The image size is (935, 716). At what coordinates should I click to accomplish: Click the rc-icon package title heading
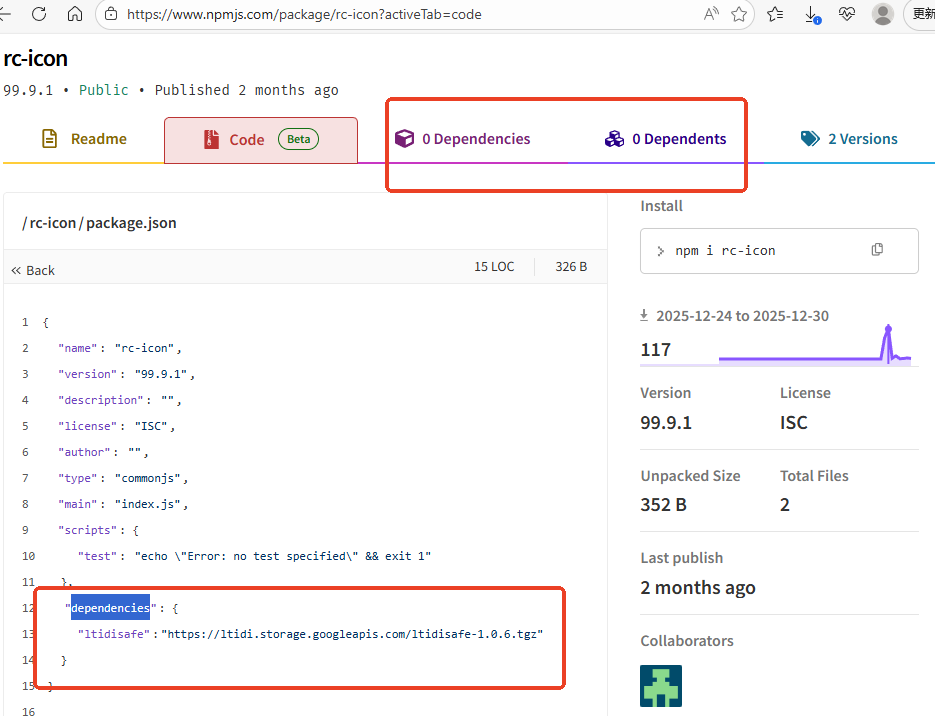[36, 58]
